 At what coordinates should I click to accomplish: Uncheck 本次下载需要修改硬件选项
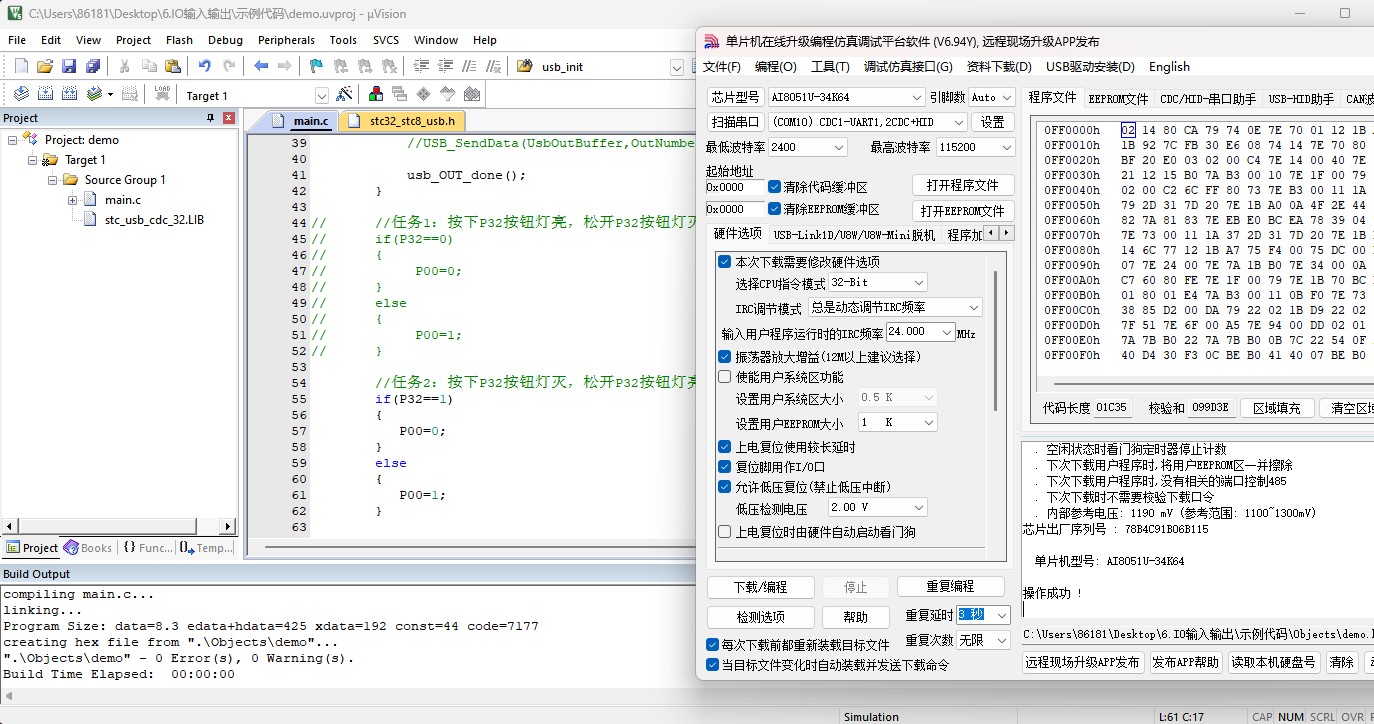(725, 262)
